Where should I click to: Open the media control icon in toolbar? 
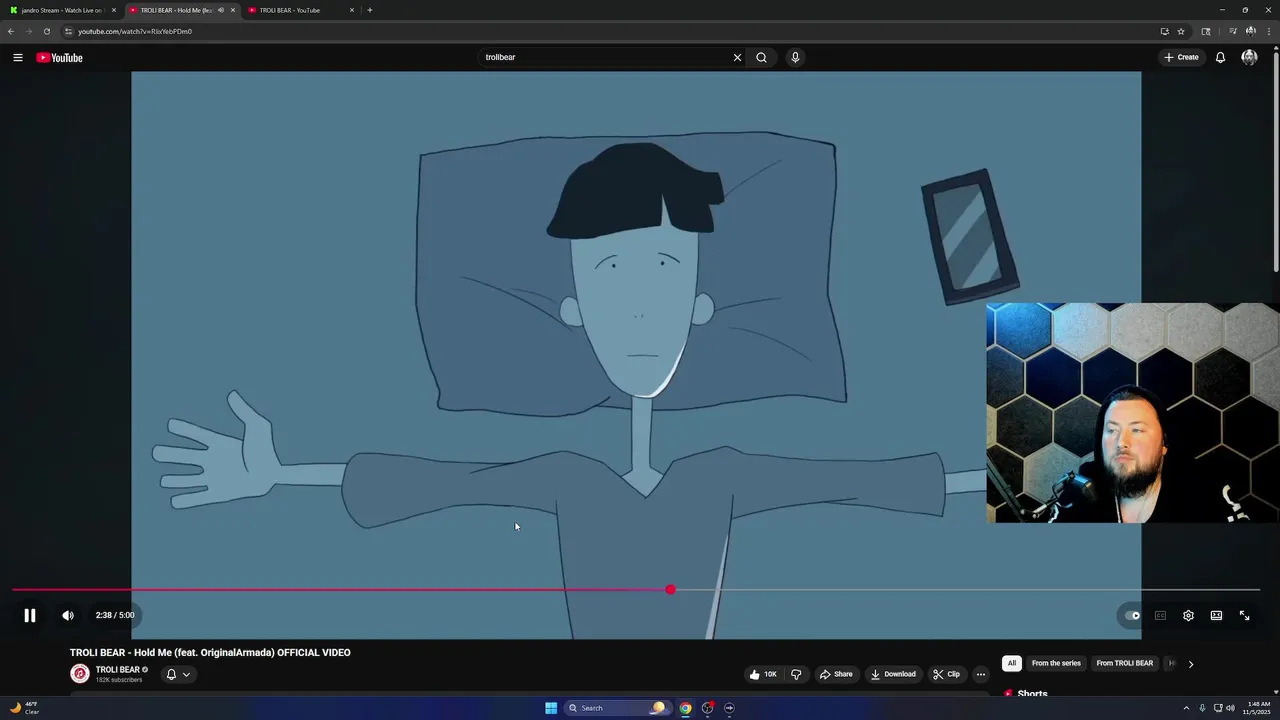click(1233, 31)
